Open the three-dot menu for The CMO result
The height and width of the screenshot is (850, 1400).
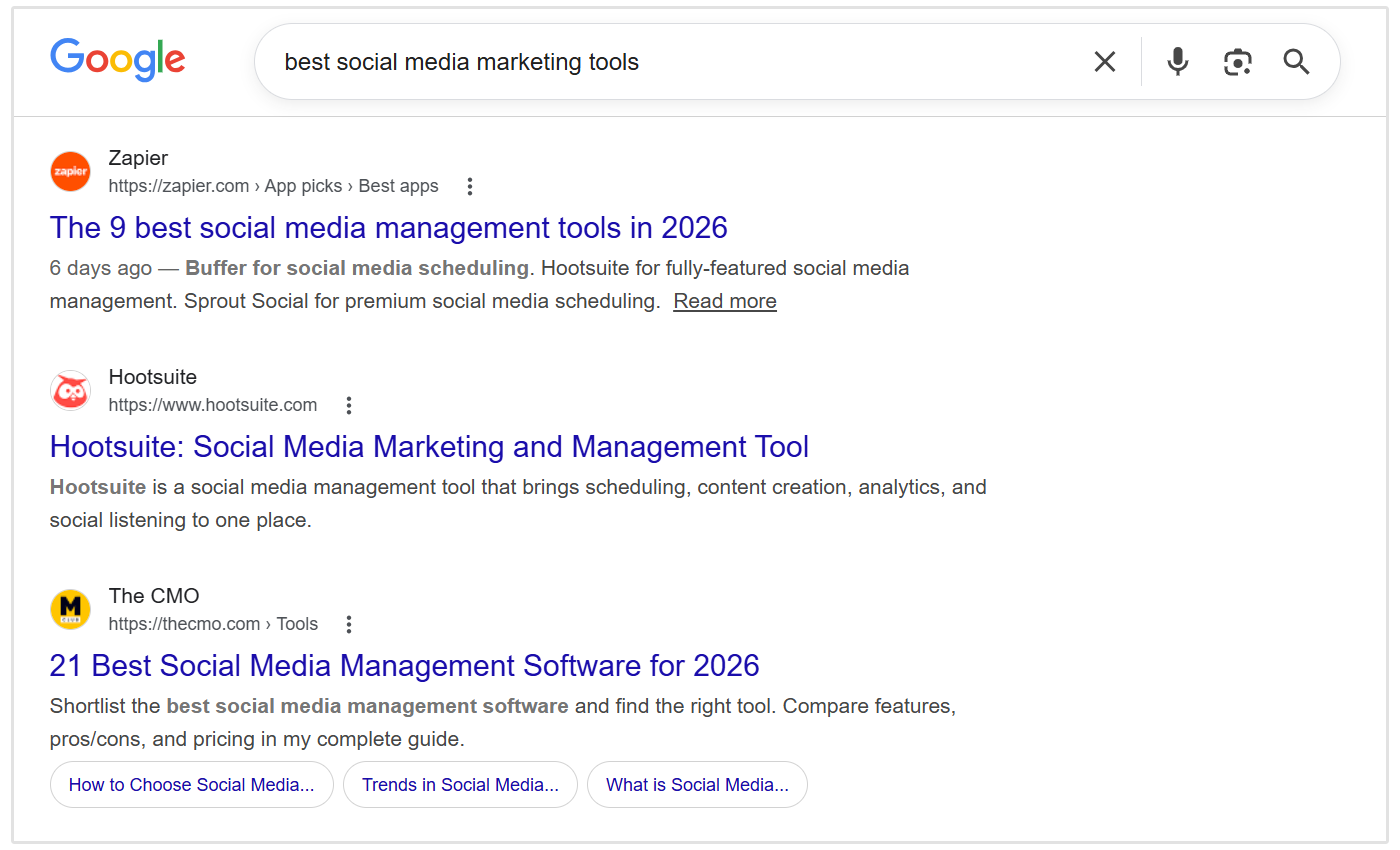pos(348,623)
